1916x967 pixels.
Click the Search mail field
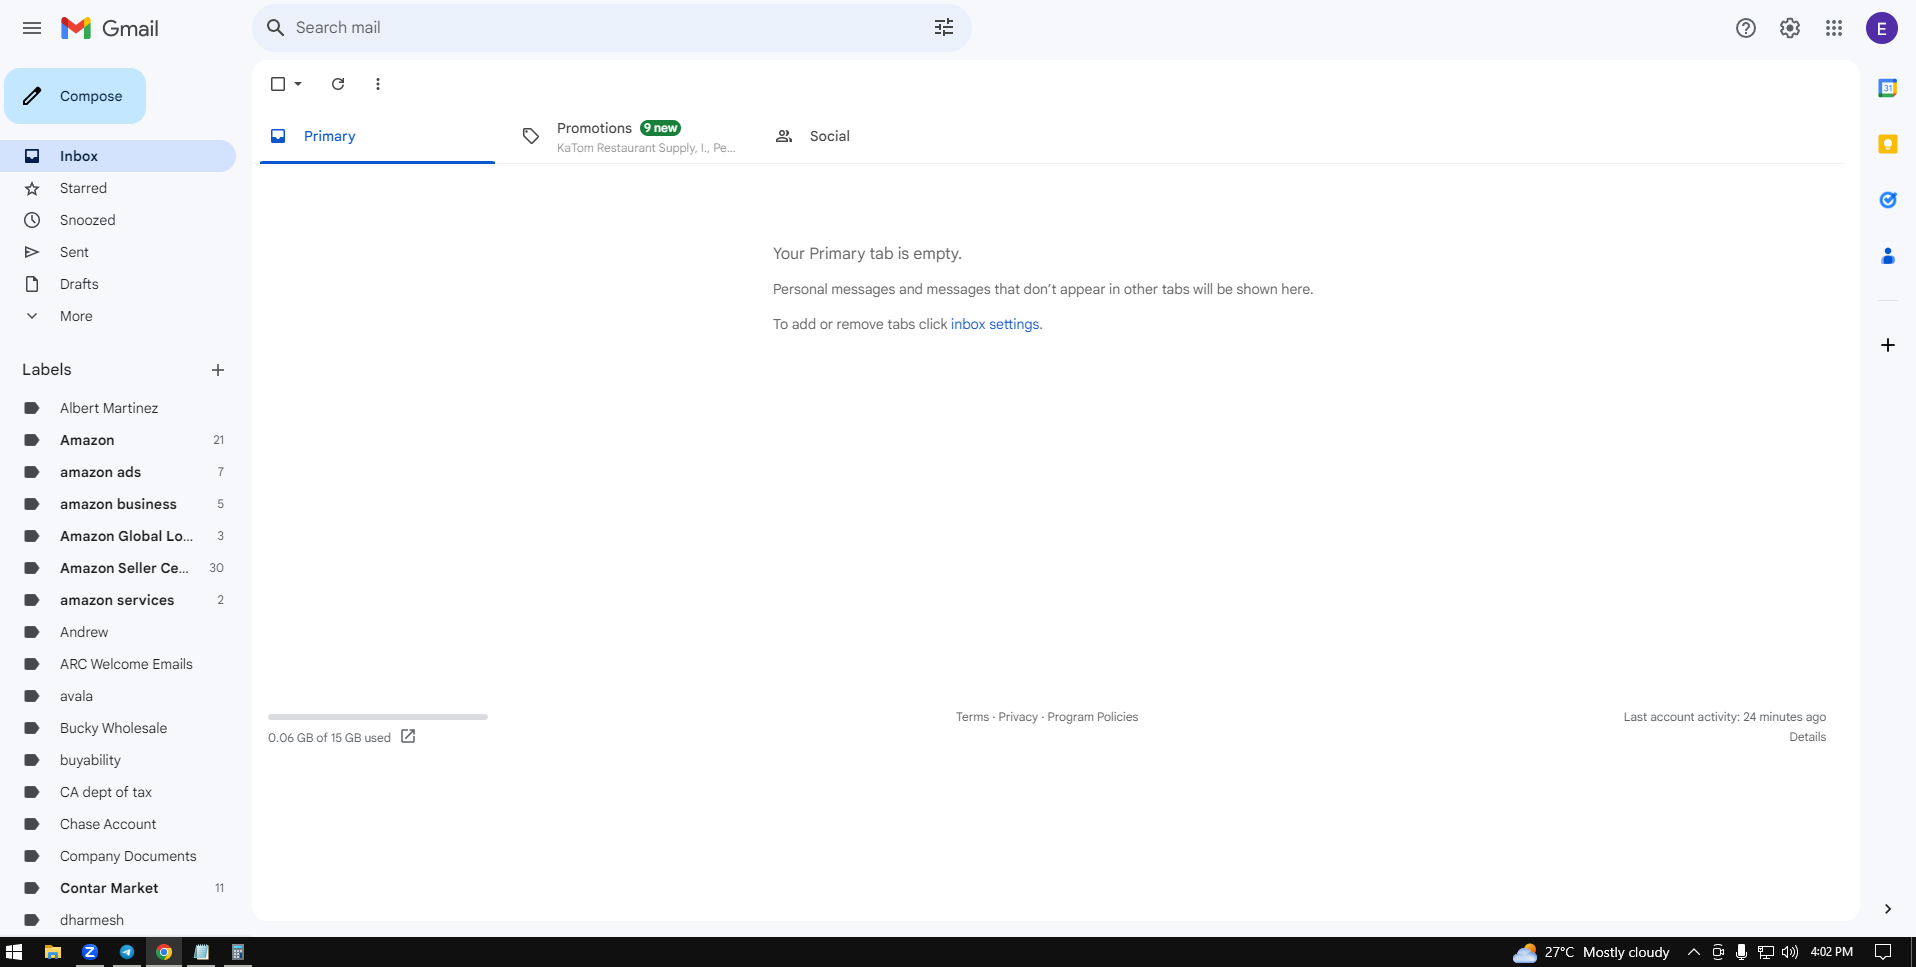pos(612,28)
